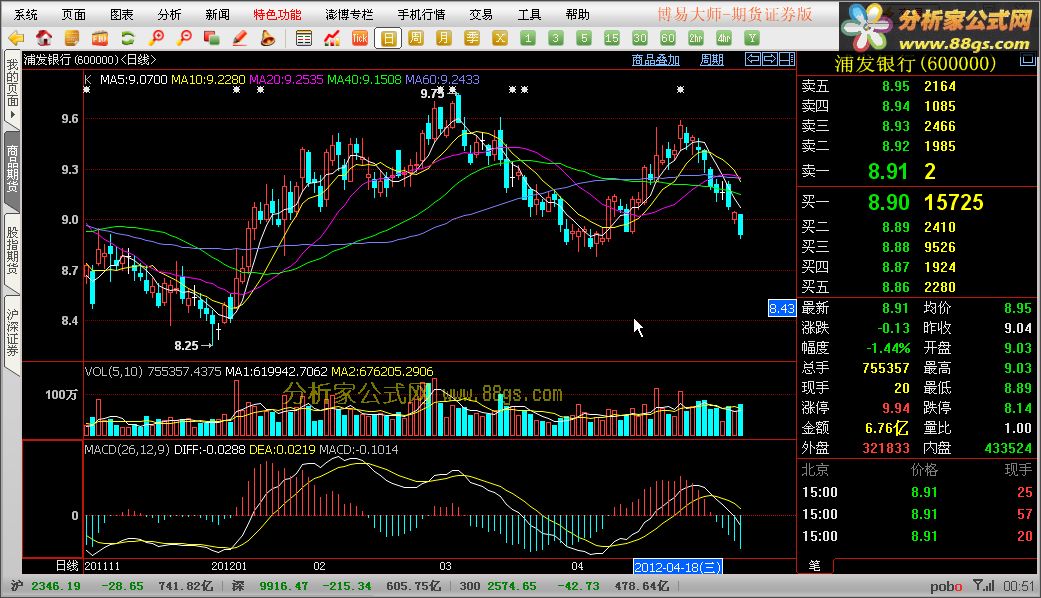Select the 4hr period icon
The height and width of the screenshot is (598, 1041).
click(724, 38)
